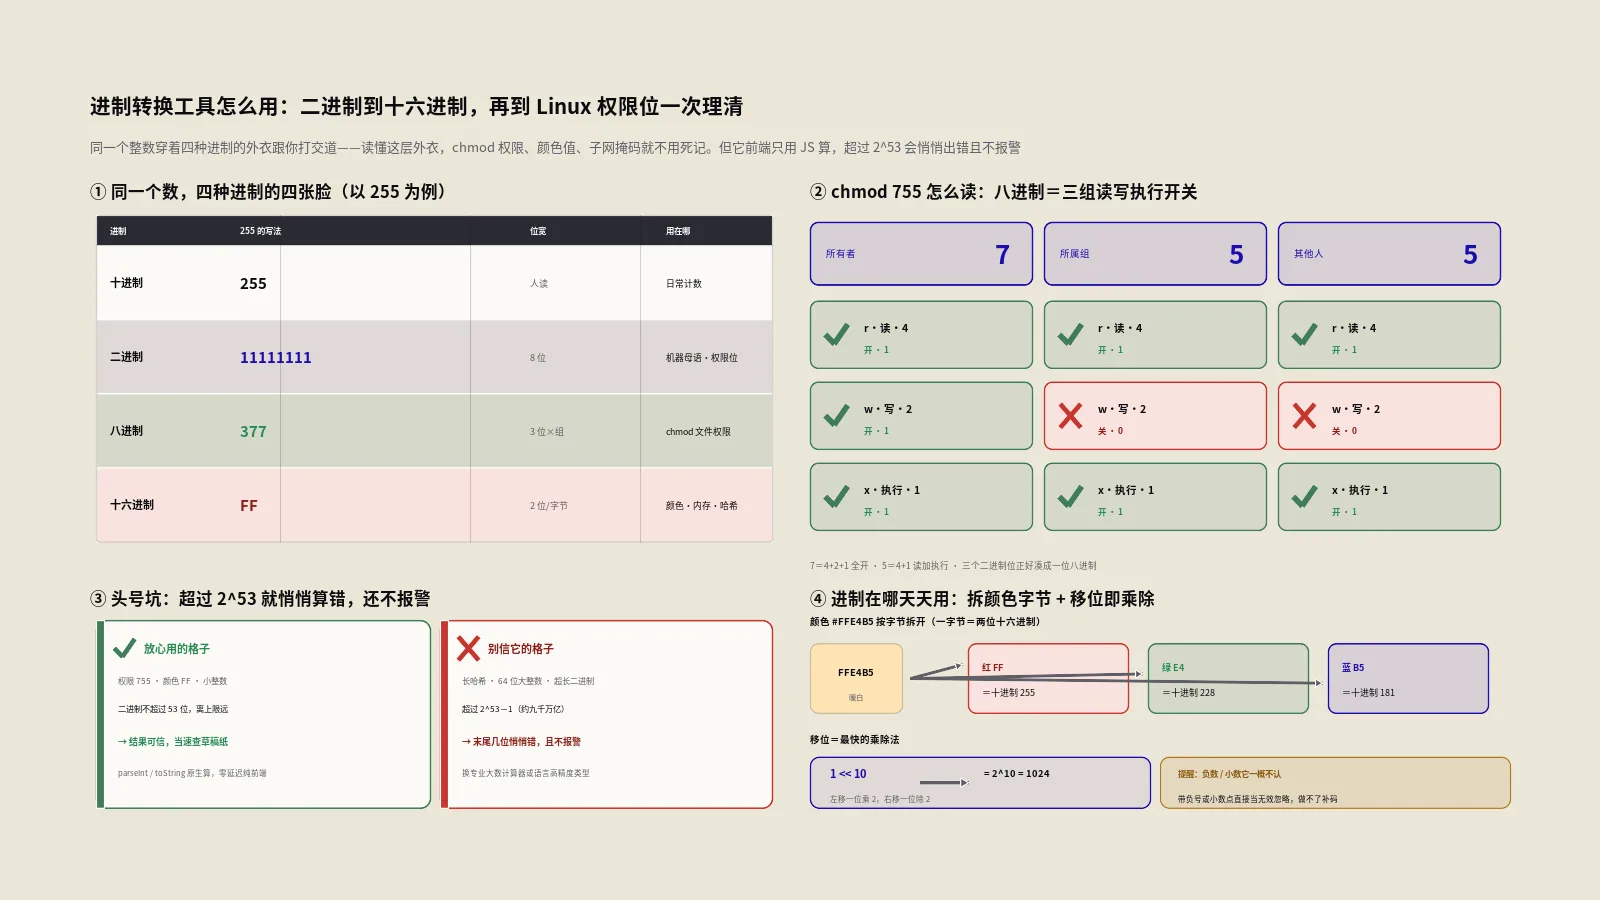The width and height of the screenshot is (1600, 900).
Task: Select the 所属组 5 card
Action: (1155, 254)
